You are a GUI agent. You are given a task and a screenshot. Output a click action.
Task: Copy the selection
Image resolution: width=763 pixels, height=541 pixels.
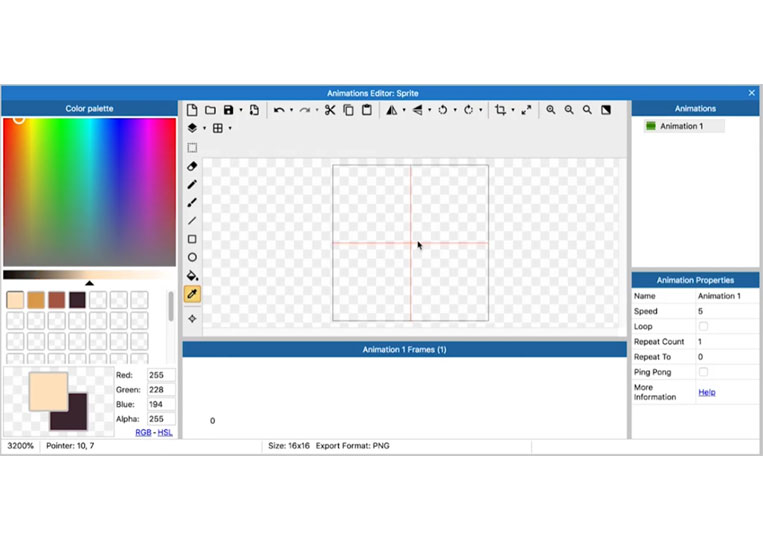pyautogui.click(x=348, y=110)
